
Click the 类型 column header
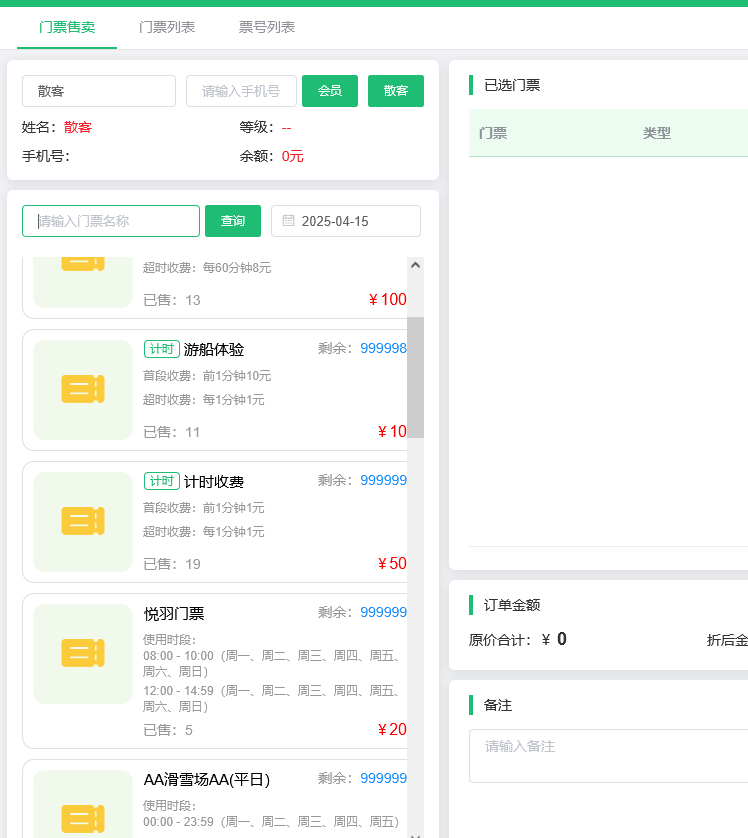(657, 133)
